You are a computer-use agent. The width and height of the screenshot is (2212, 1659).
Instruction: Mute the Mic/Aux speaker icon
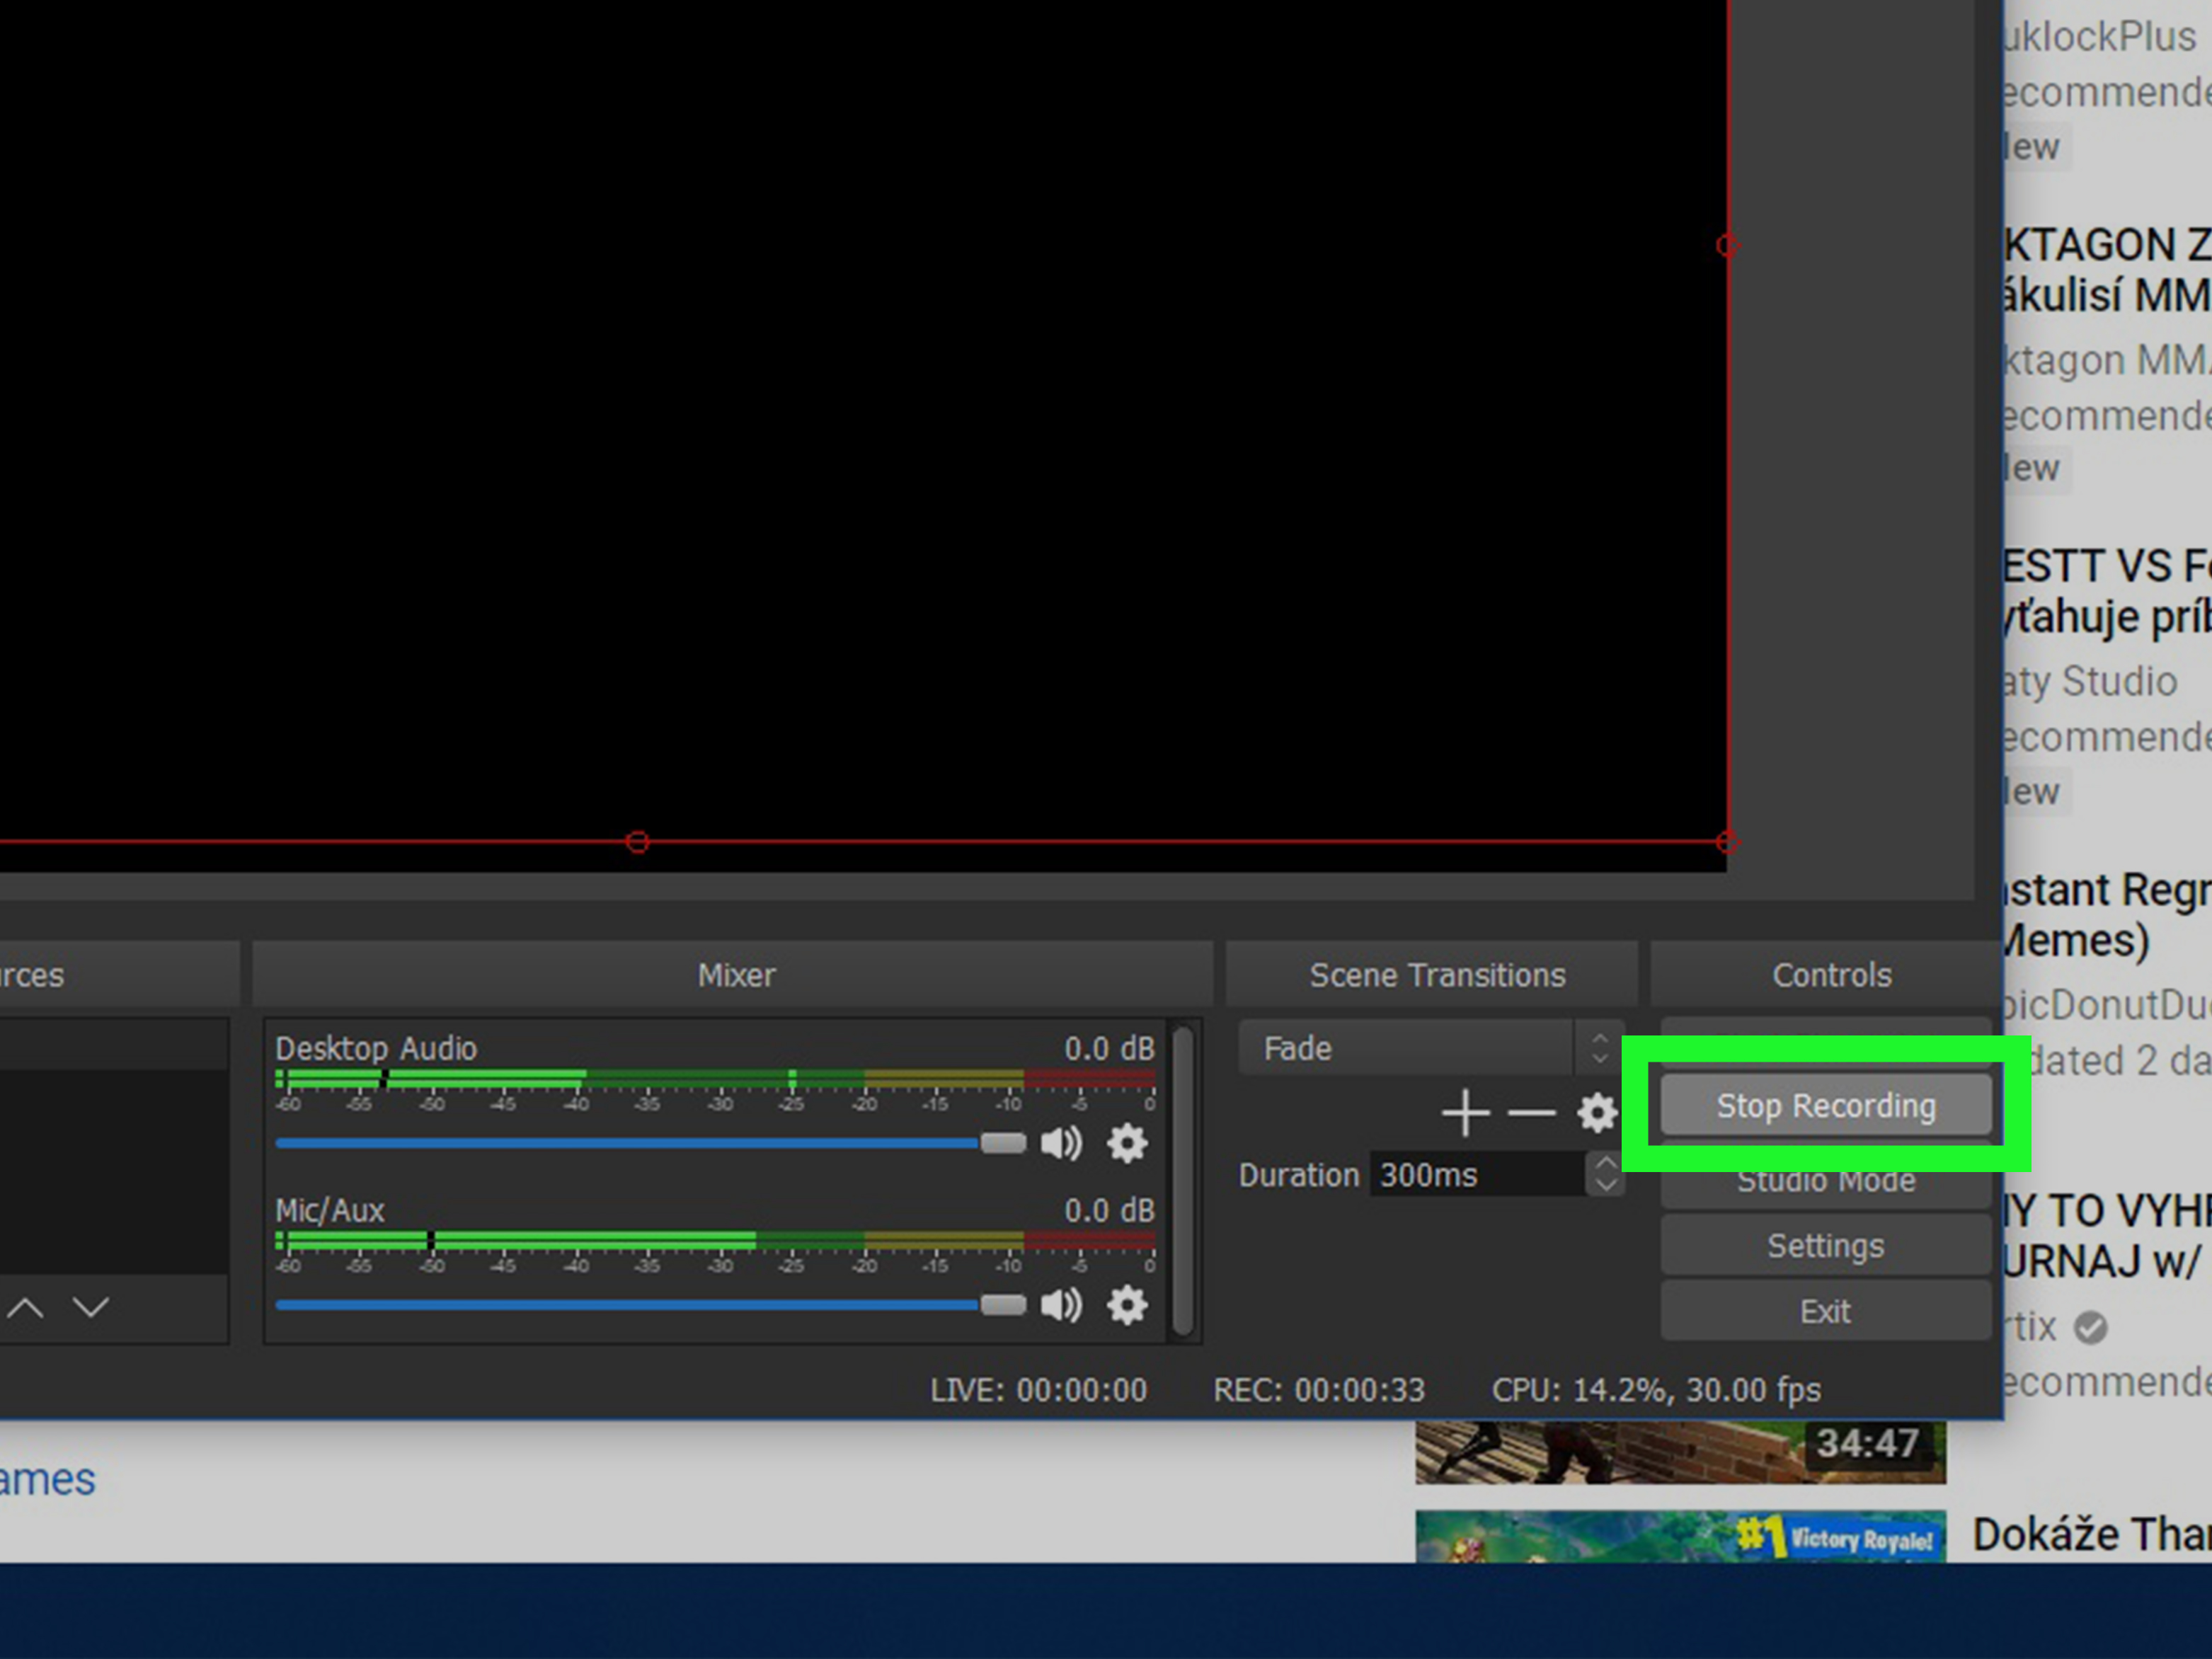pos(1061,1305)
